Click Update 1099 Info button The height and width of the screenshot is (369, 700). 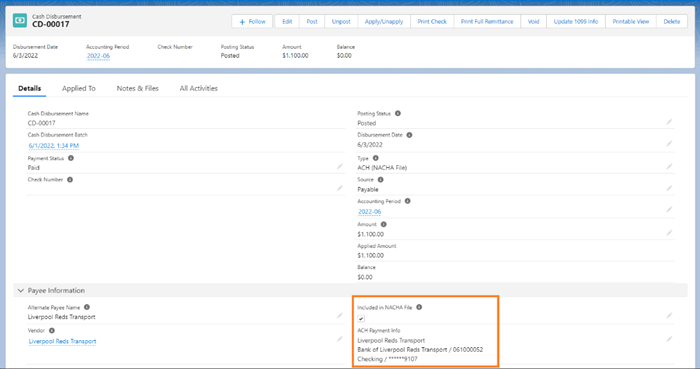tap(576, 21)
